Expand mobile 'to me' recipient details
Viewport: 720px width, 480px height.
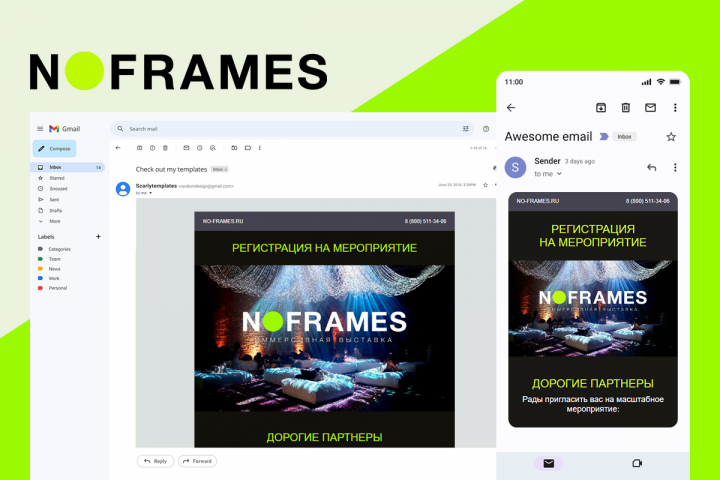click(x=559, y=174)
